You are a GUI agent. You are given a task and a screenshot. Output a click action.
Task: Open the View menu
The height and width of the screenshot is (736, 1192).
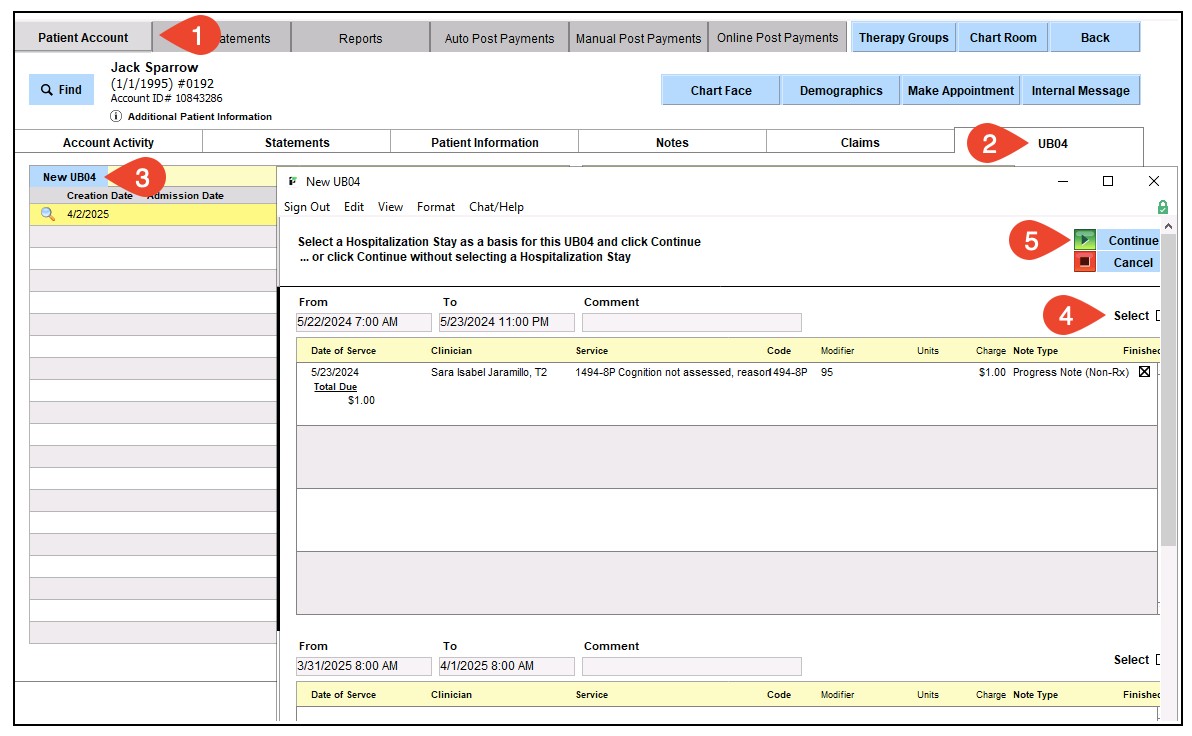coord(390,207)
